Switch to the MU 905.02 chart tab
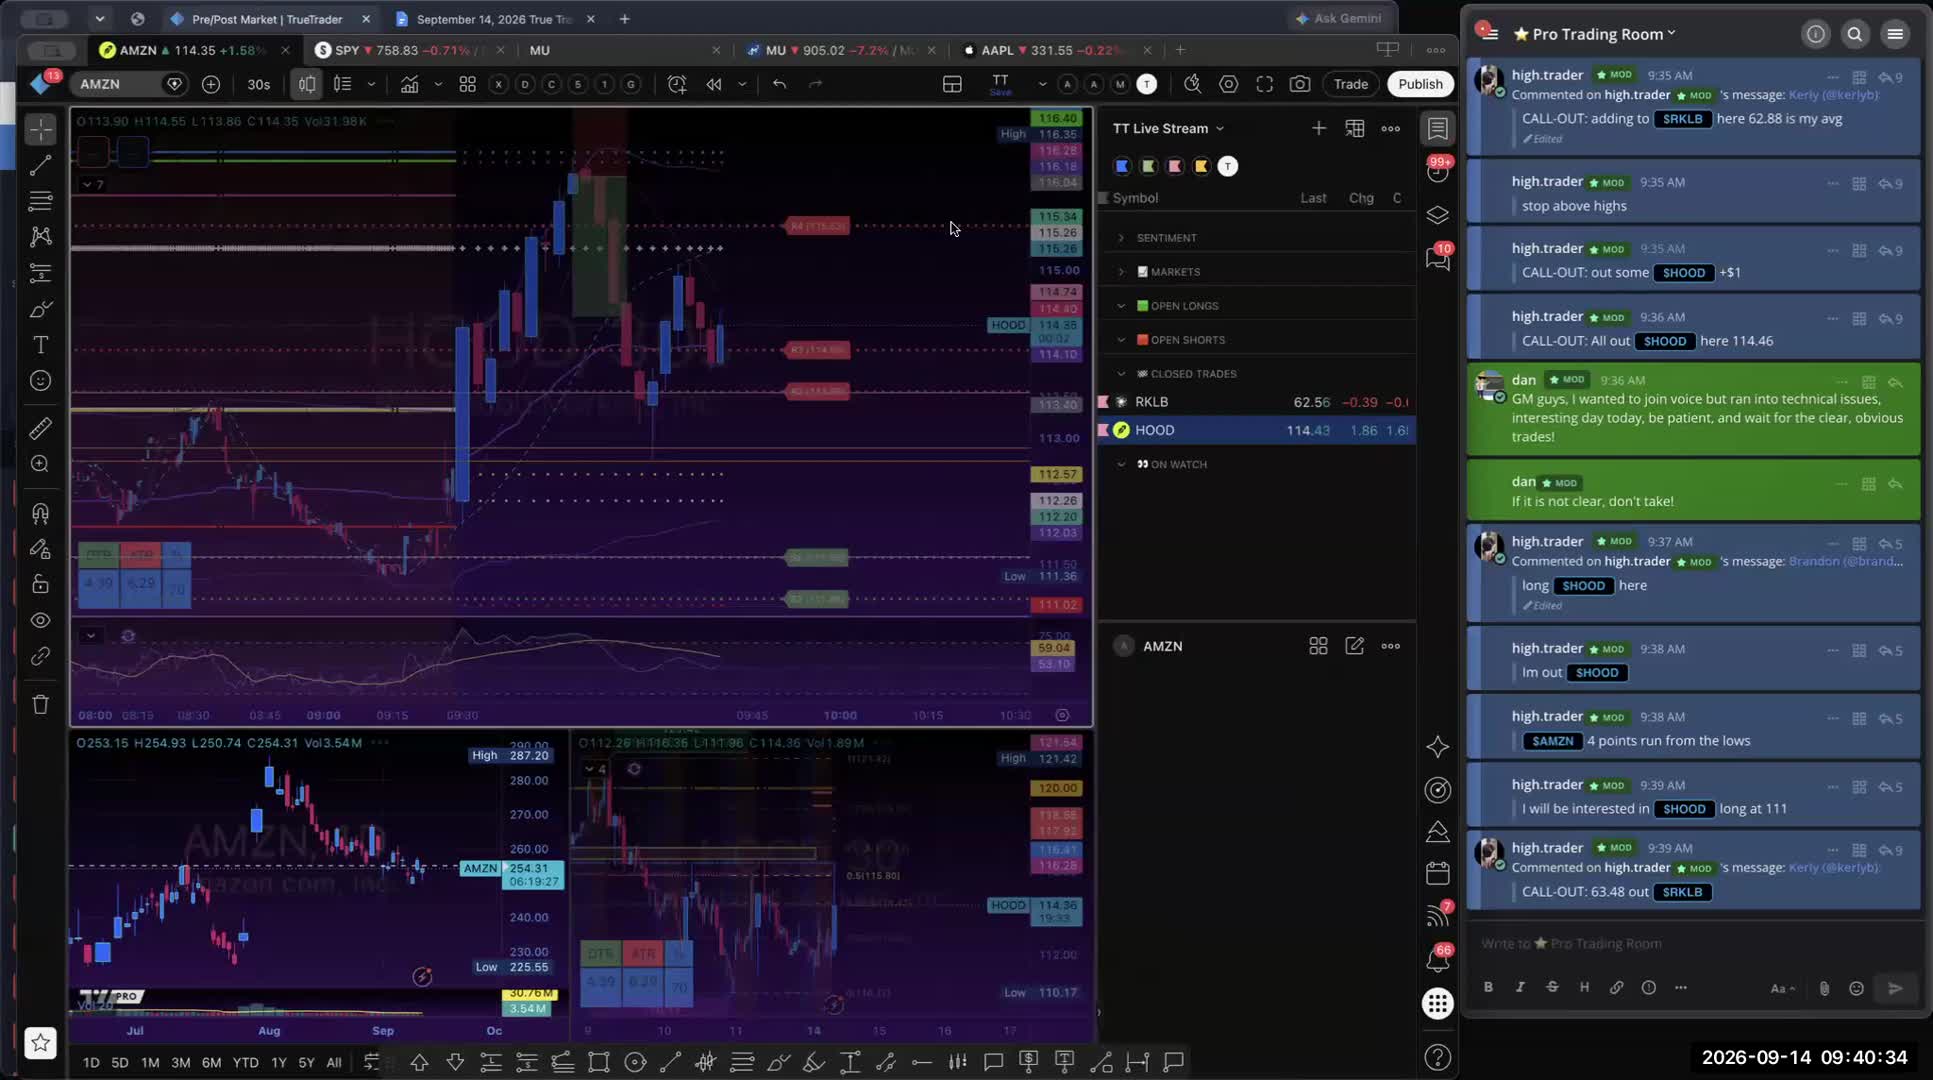This screenshot has width=1933, height=1080. click(x=840, y=50)
